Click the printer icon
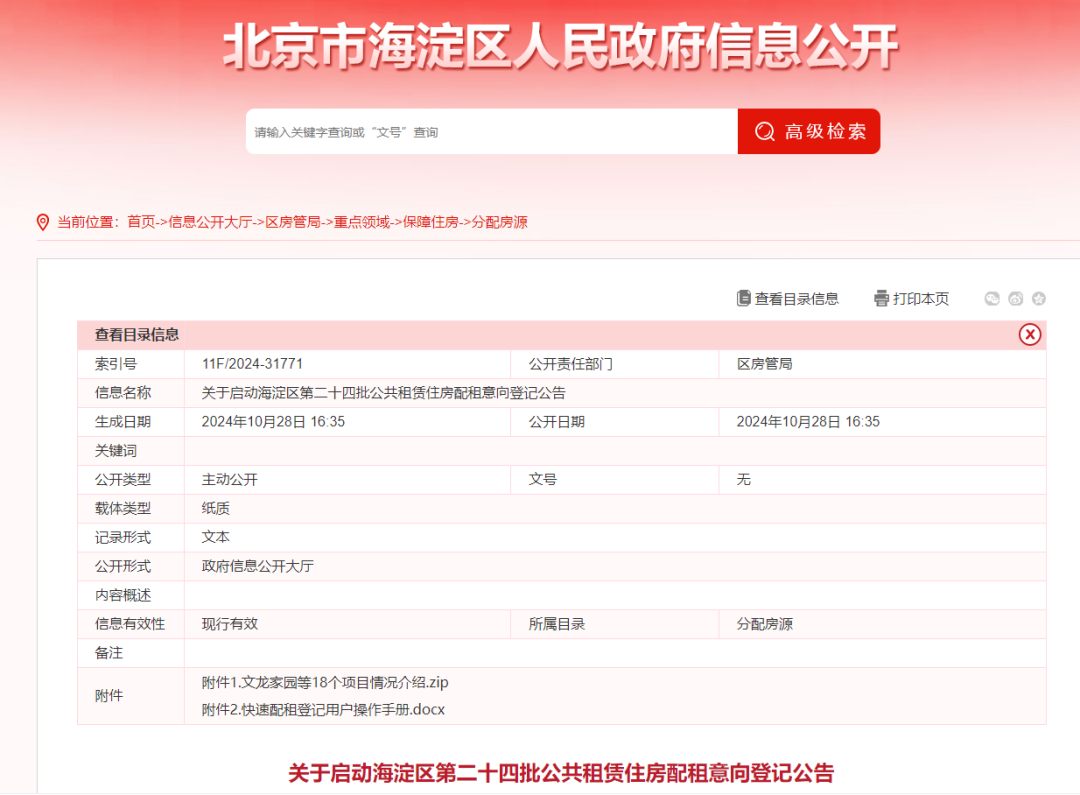Screen dimensions: 1080x795 pos(881,298)
